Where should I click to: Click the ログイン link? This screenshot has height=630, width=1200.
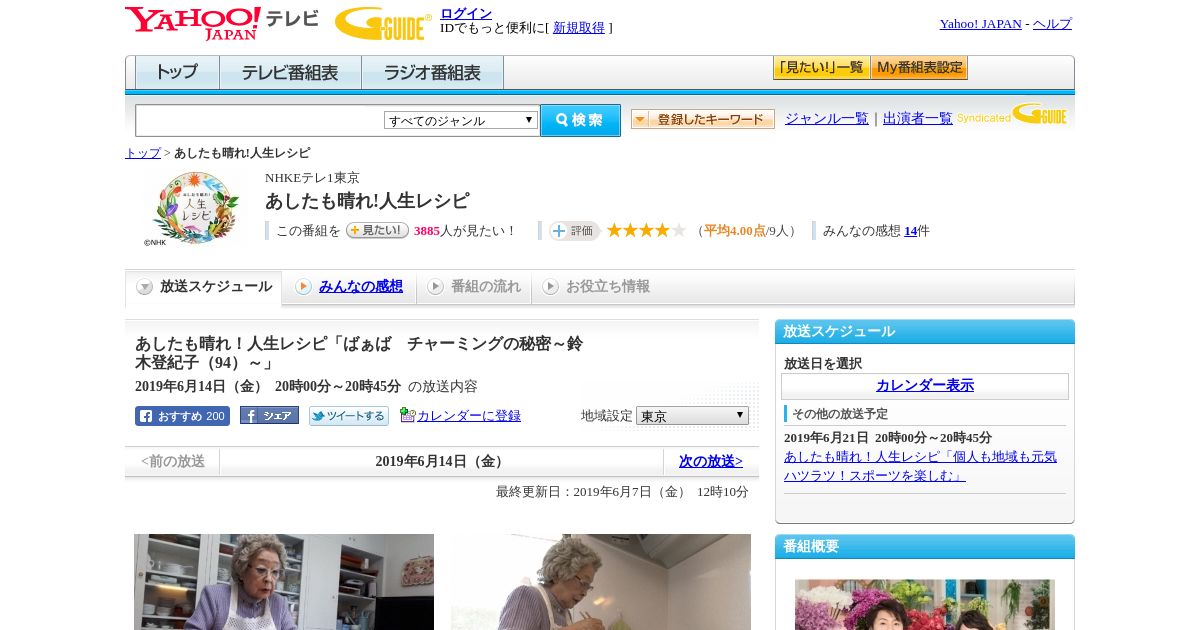(466, 13)
